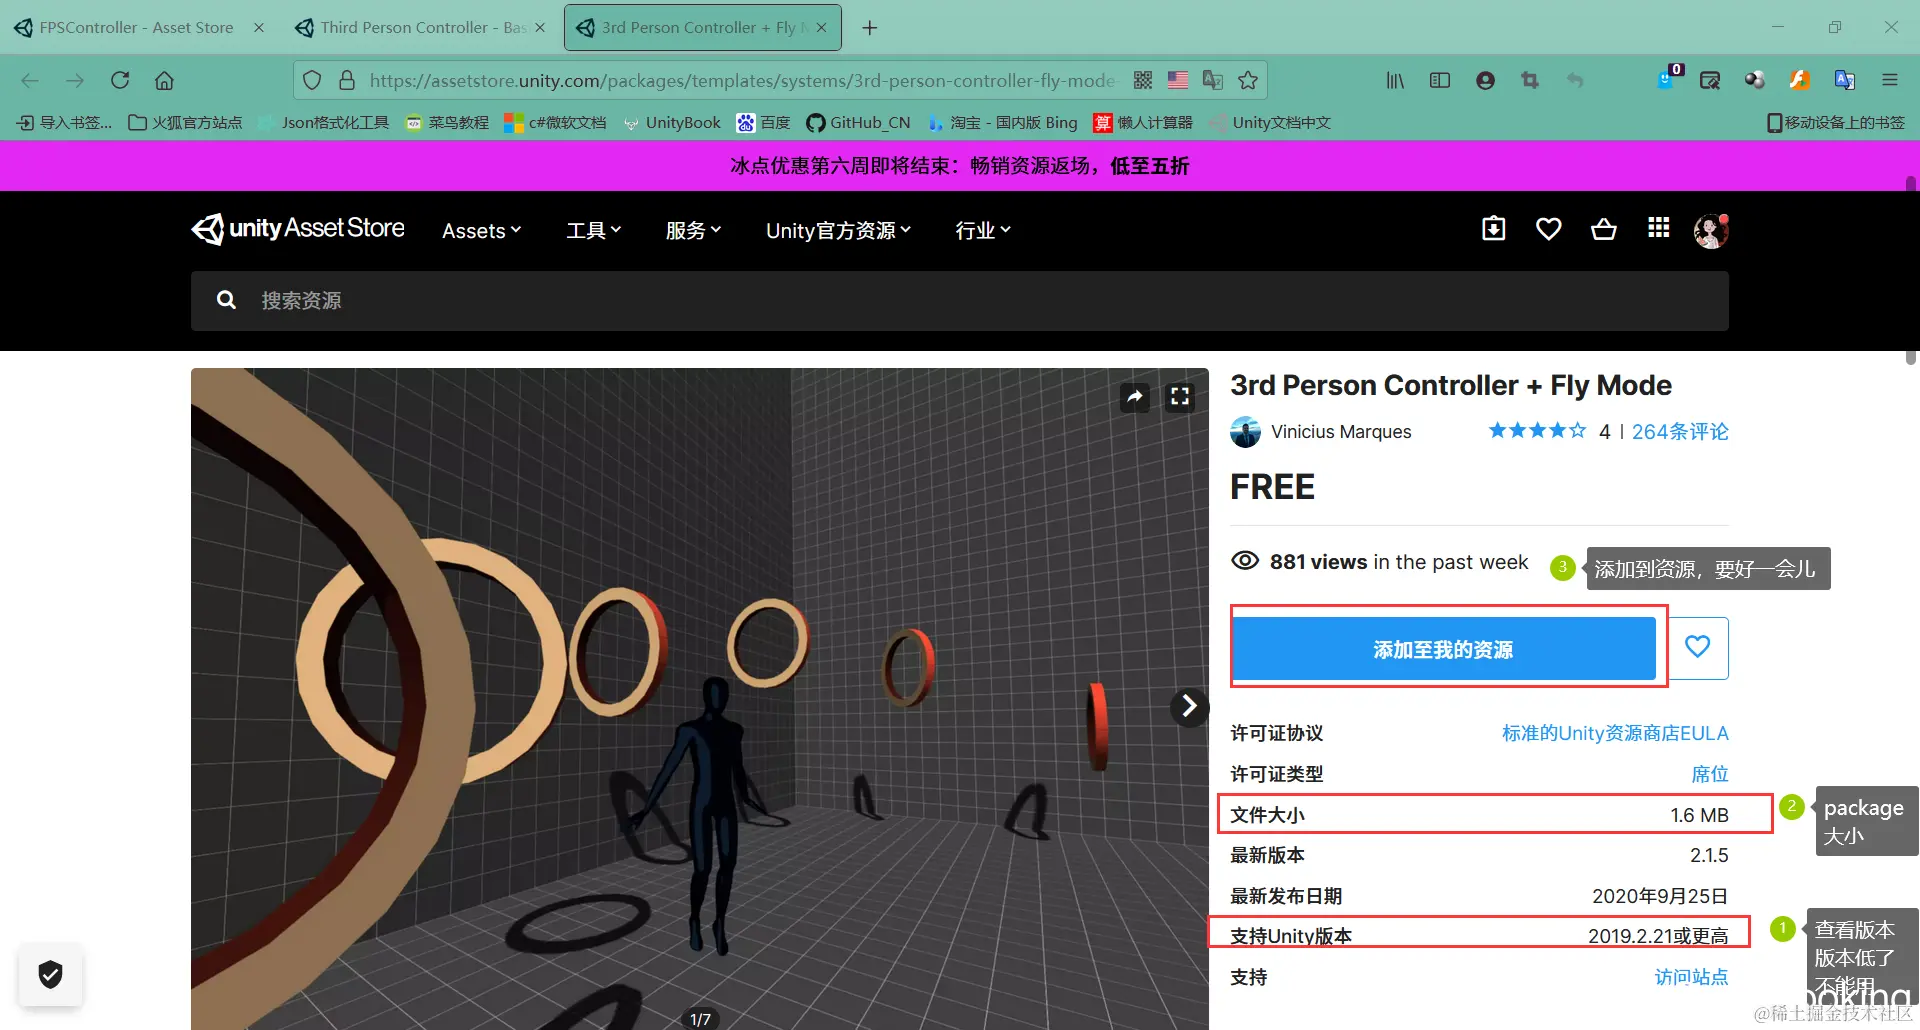Open the 火狐官方站点 bookmark folder
1920x1030 pixels.
tap(186, 122)
